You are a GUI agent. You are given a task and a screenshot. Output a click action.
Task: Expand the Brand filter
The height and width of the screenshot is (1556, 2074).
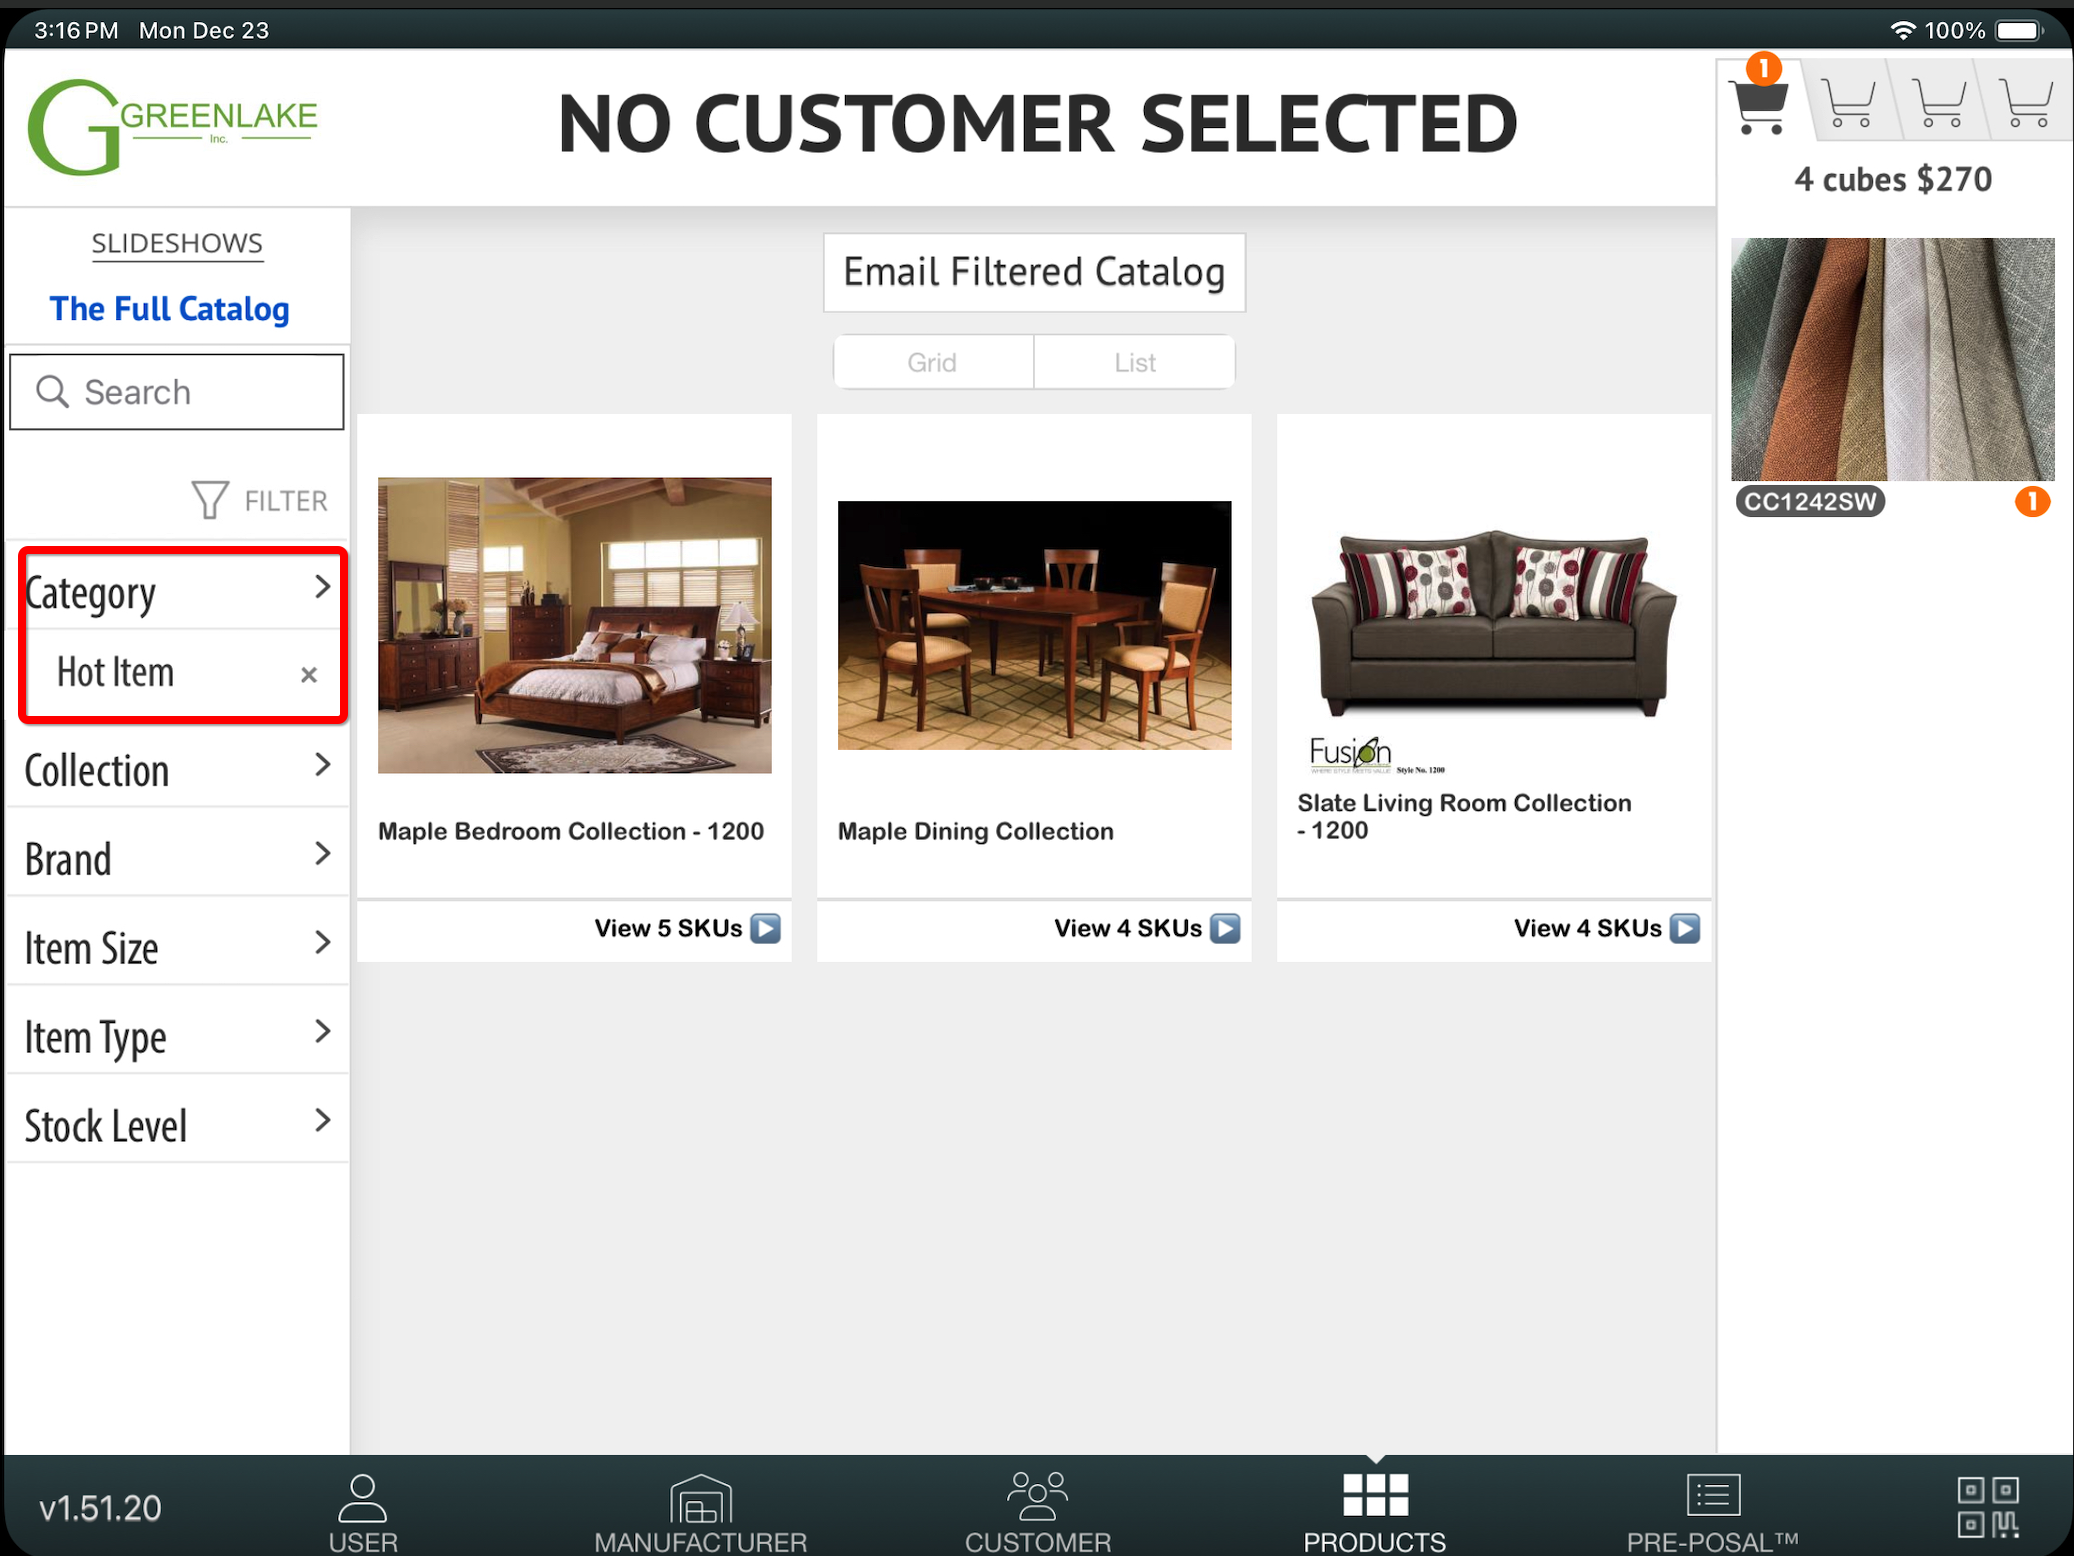pyautogui.click(x=177, y=858)
